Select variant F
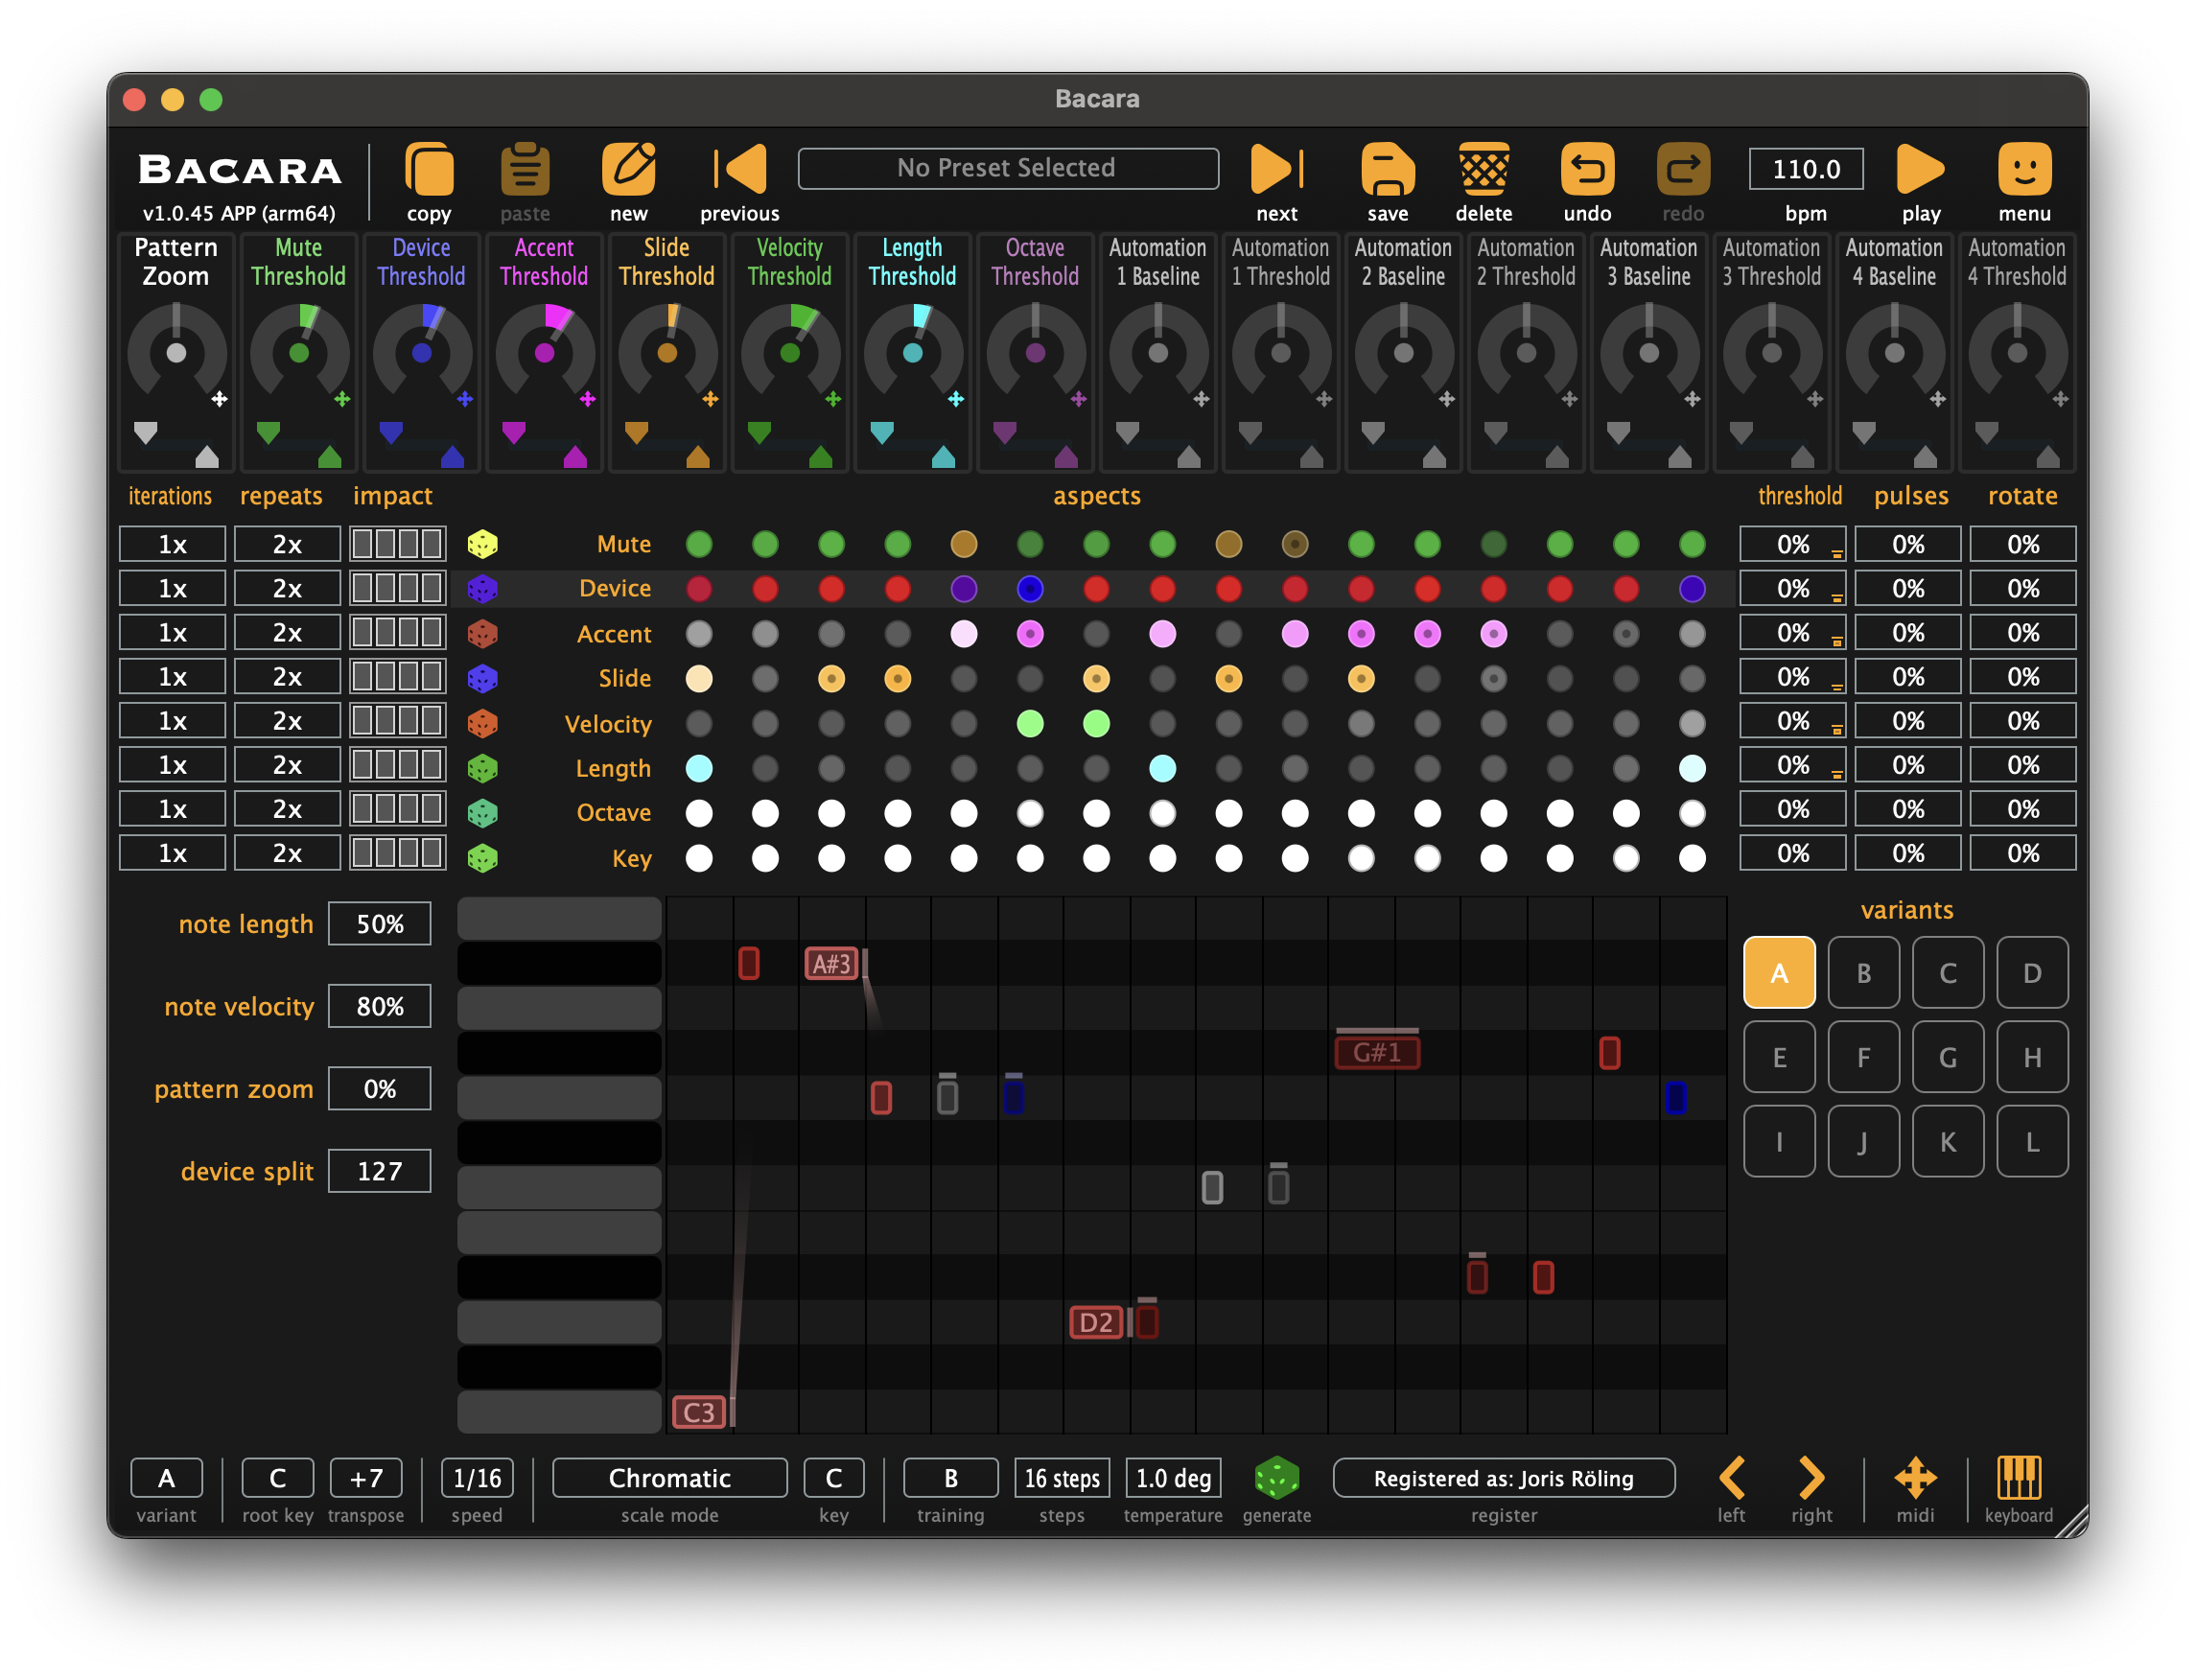 click(1863, 1057)
